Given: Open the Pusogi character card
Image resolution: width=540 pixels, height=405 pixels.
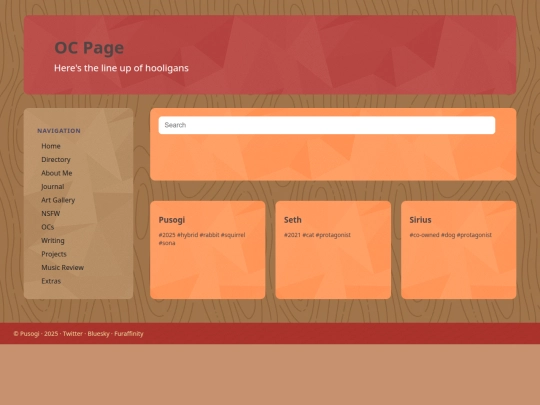Looking at the screenshot, I should click(x=208, y=250).
